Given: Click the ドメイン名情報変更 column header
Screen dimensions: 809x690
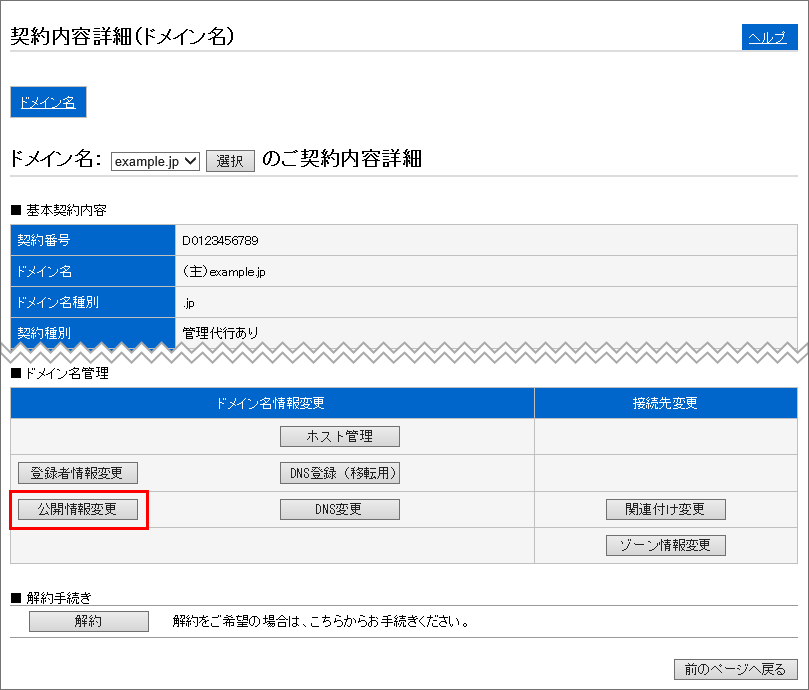Looking at the screenshot, I should (x=272, y=403).
